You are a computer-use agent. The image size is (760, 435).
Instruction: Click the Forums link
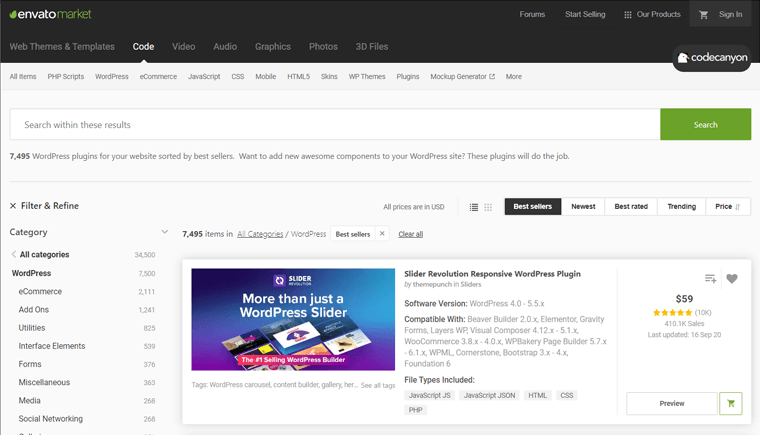(x=532, y=15)
